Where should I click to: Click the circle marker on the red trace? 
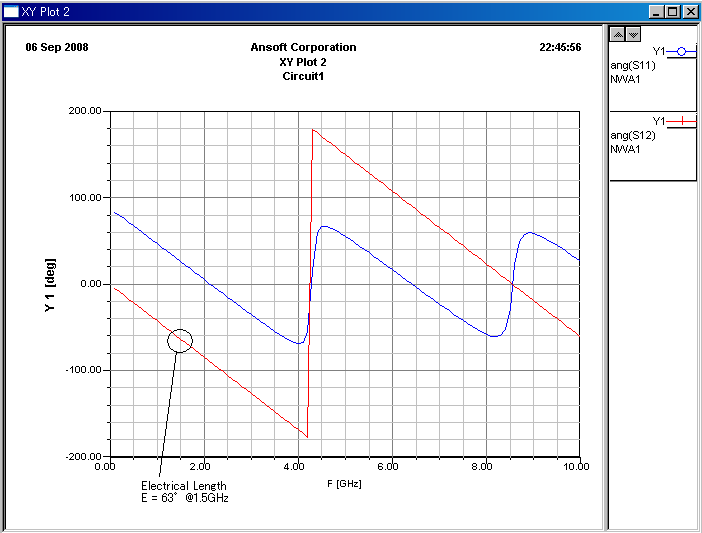[x=180, y=341]
